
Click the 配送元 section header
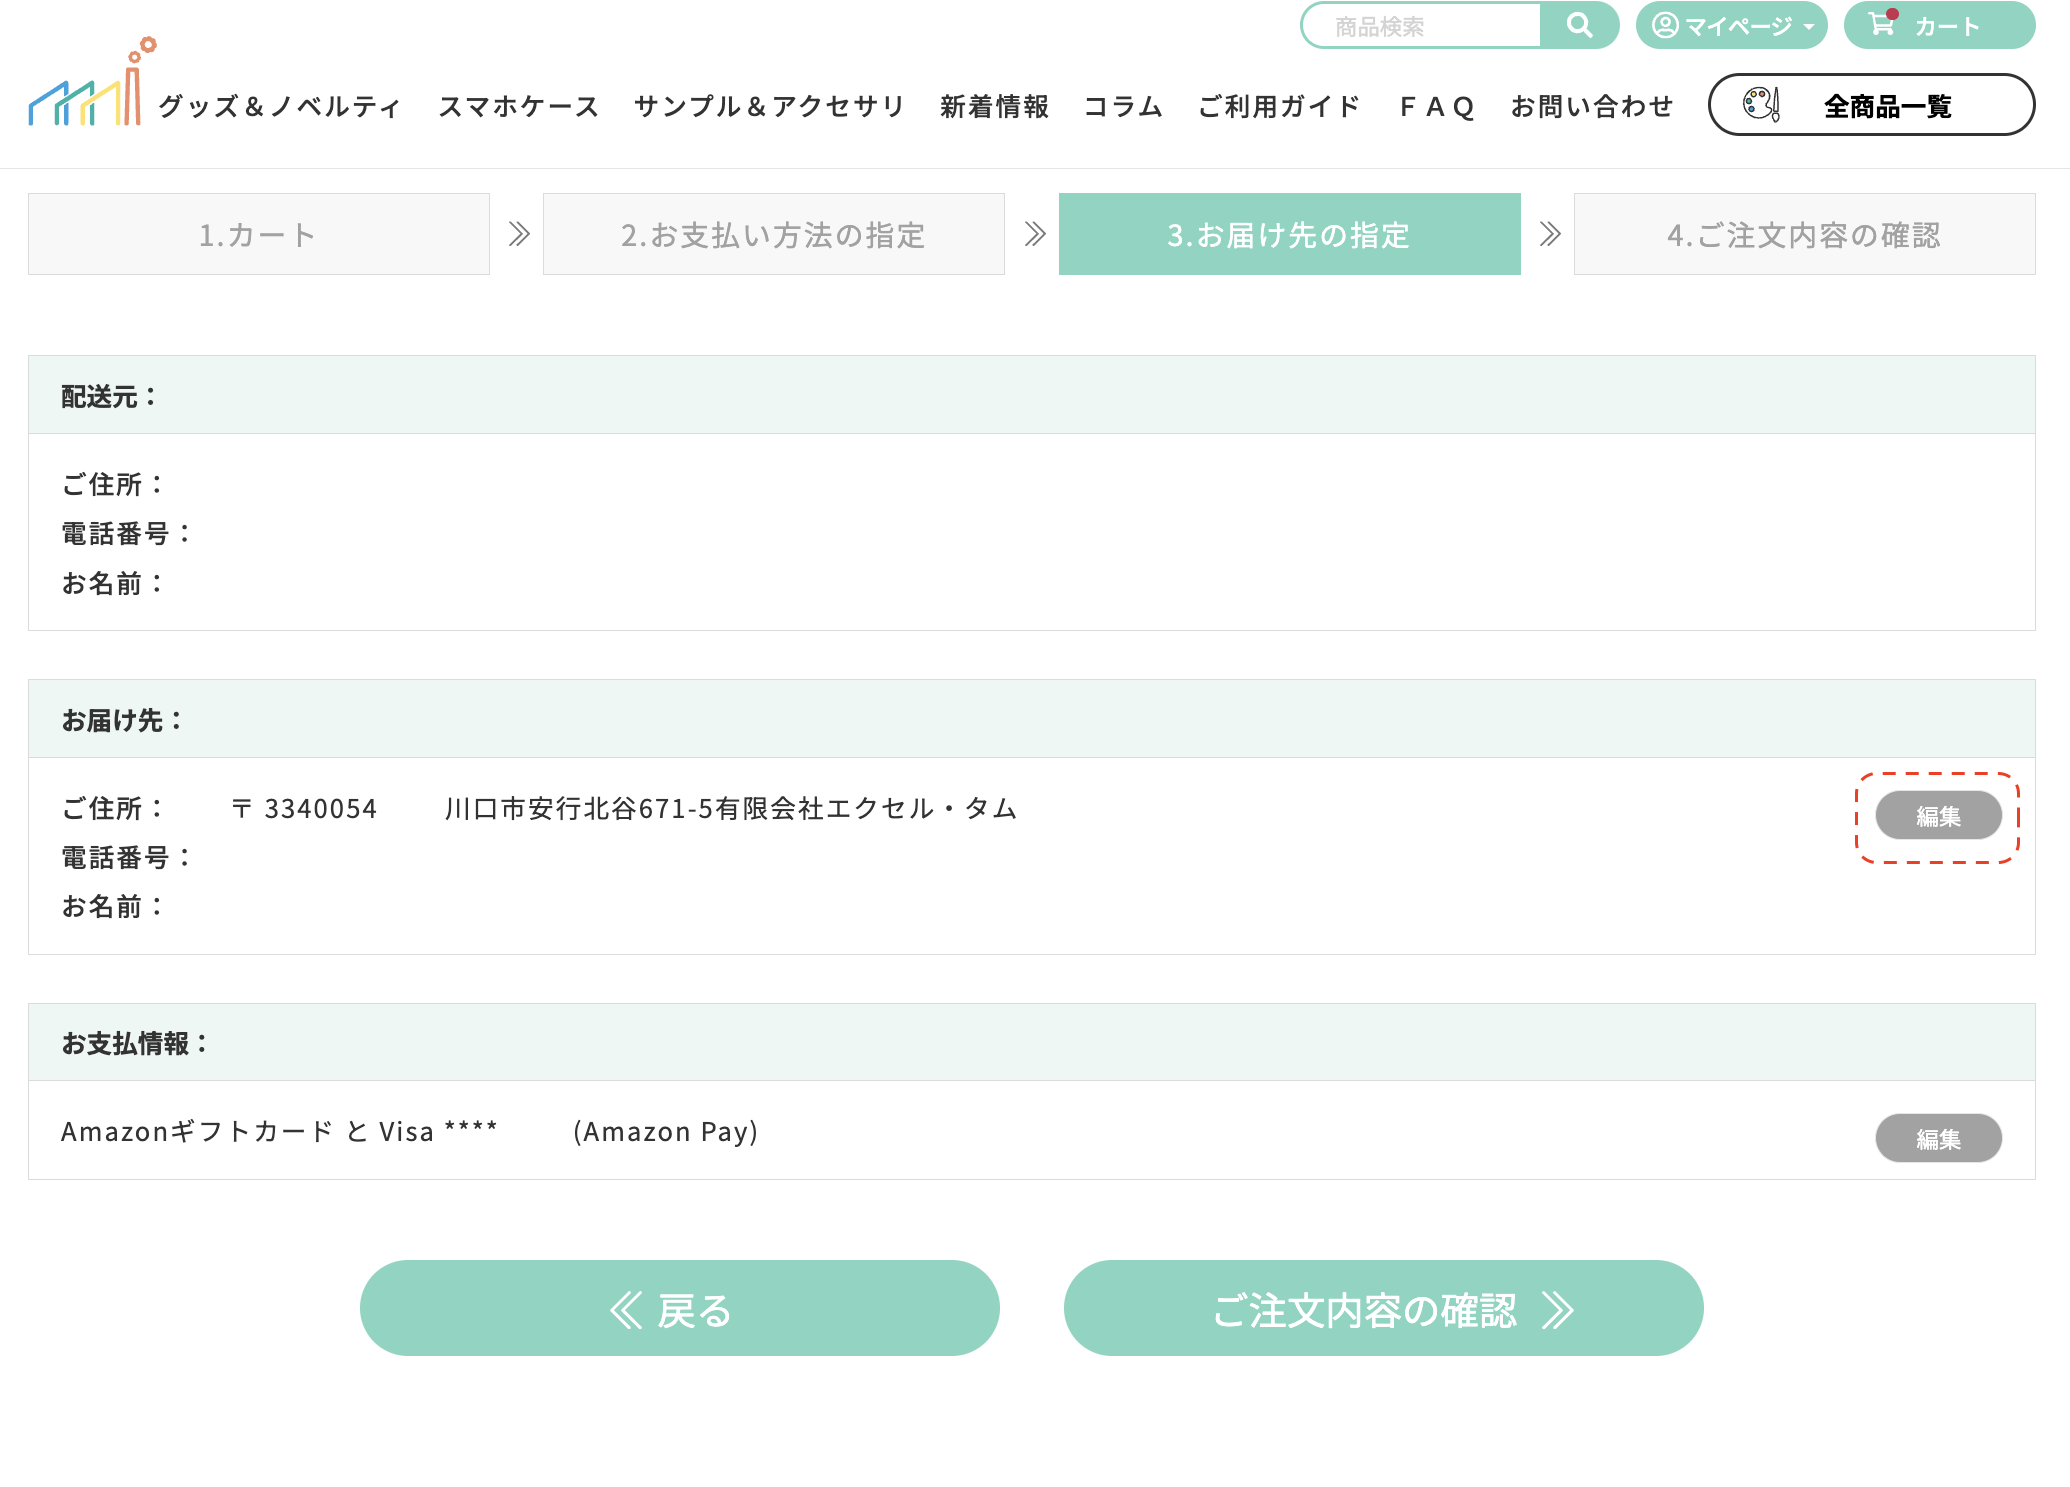(x=1032, y=395)
